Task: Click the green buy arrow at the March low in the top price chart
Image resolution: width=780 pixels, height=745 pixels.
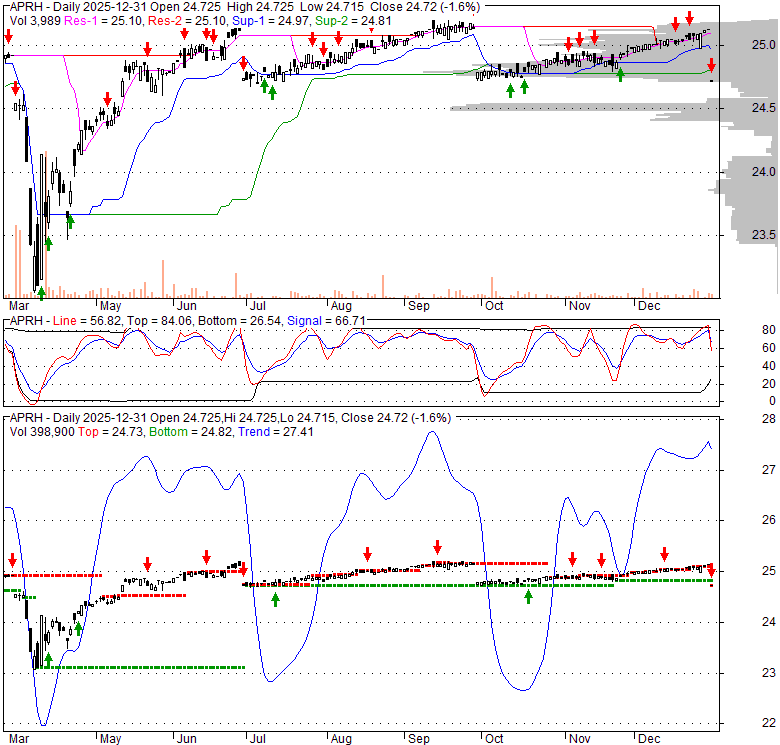Action: [x=41, y=292]
